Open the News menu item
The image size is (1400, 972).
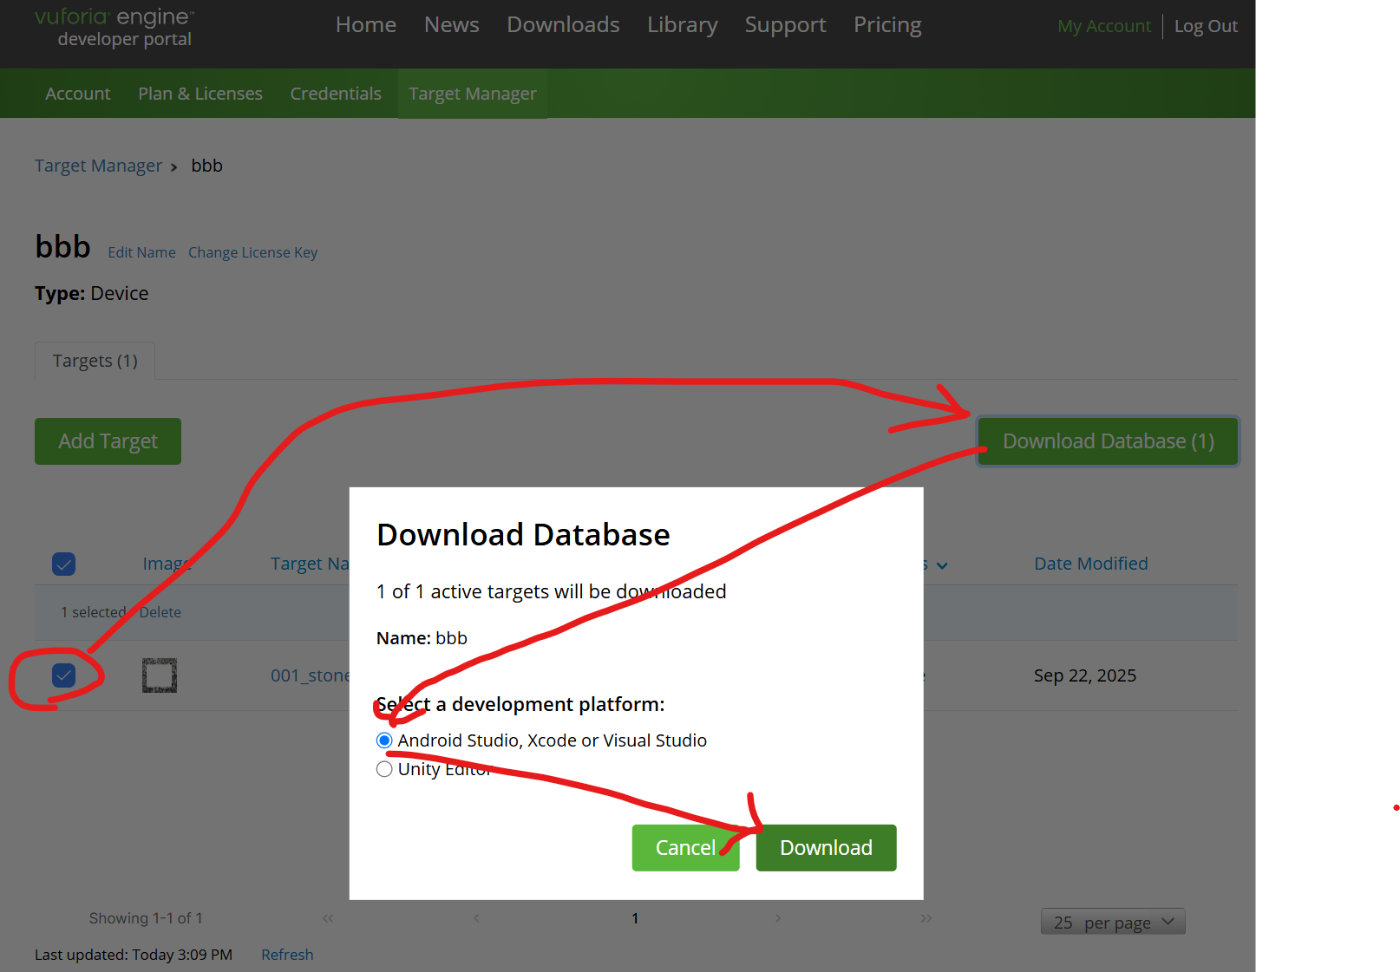tap(452, 25)
